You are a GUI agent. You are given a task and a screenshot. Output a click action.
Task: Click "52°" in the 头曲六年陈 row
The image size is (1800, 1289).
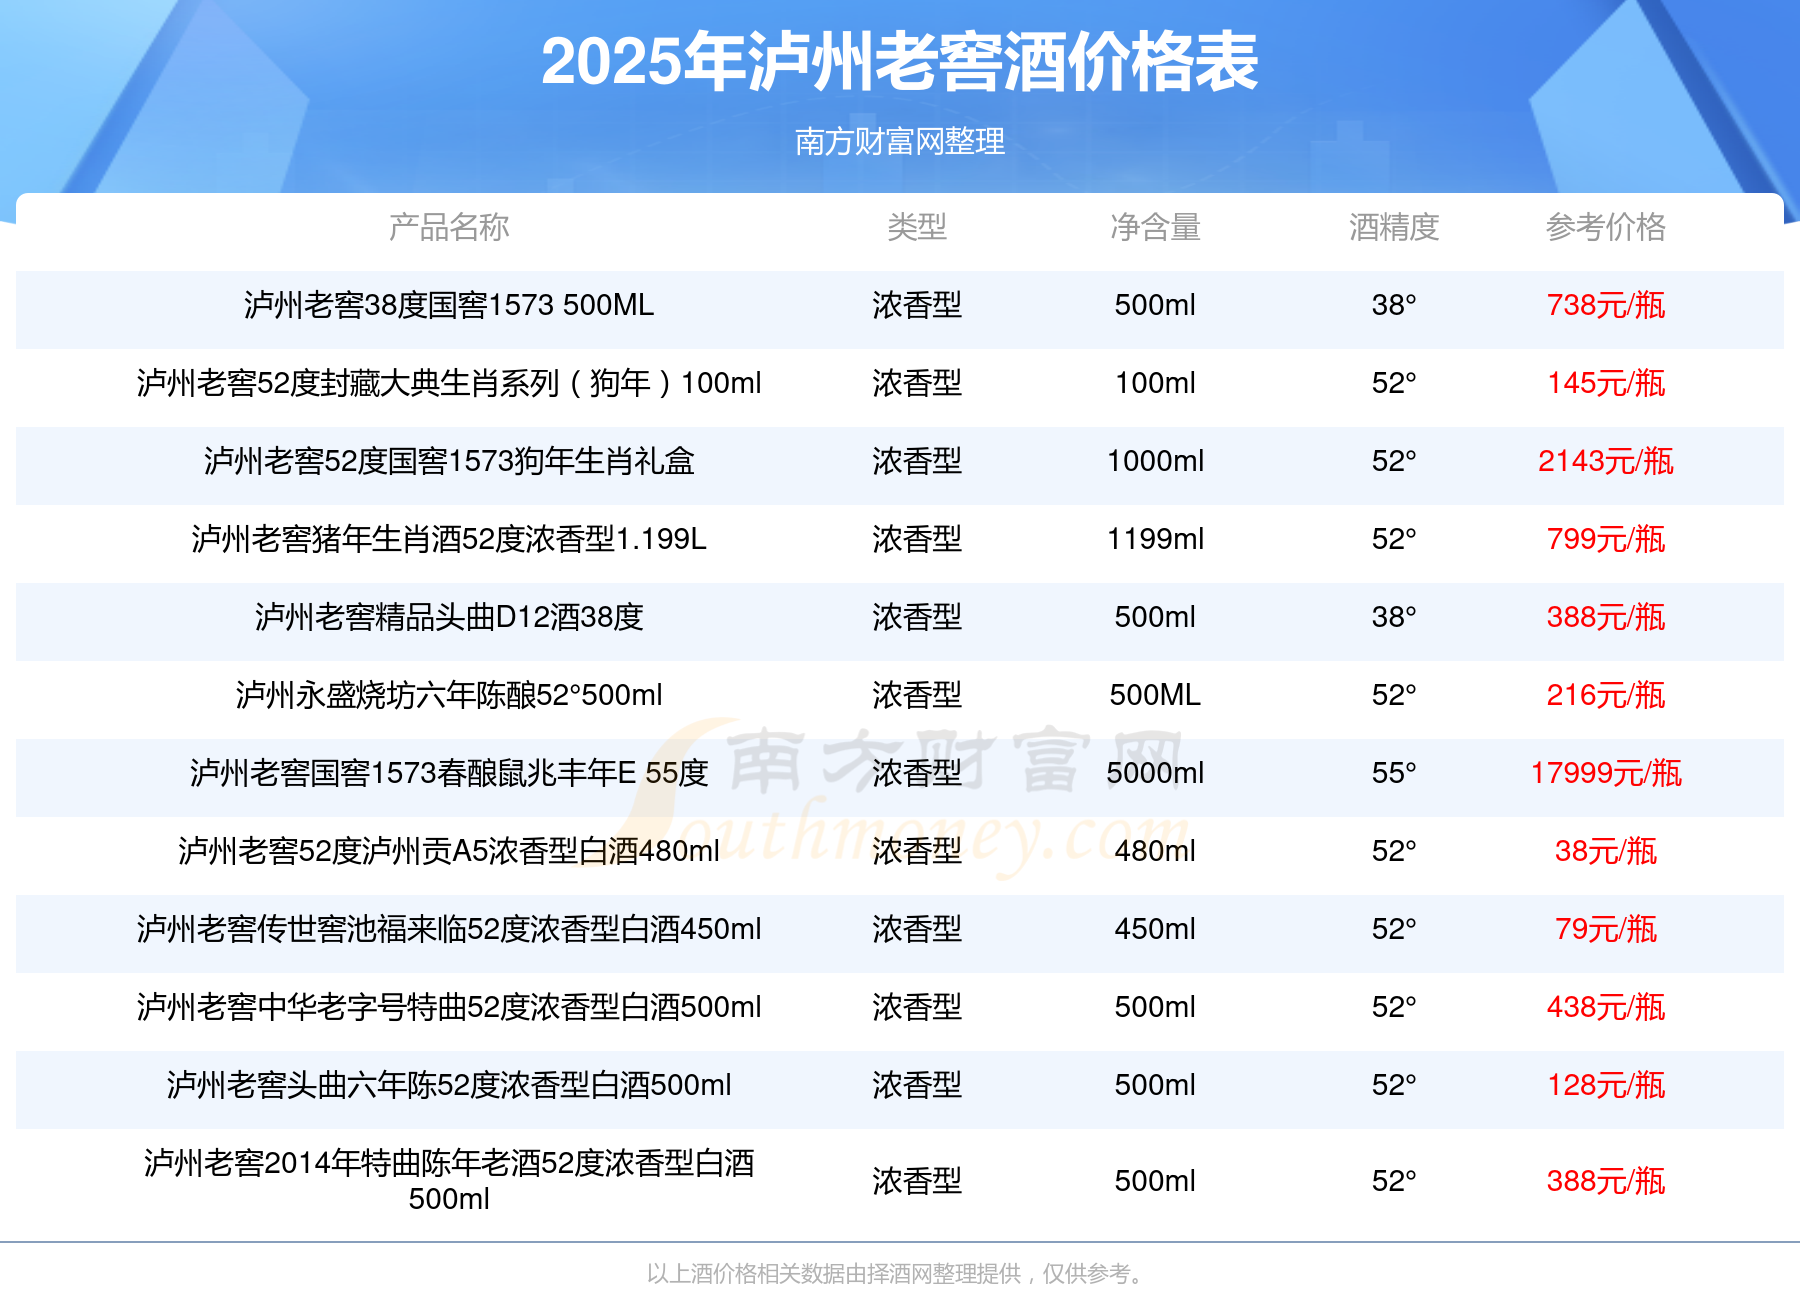1394,1085
